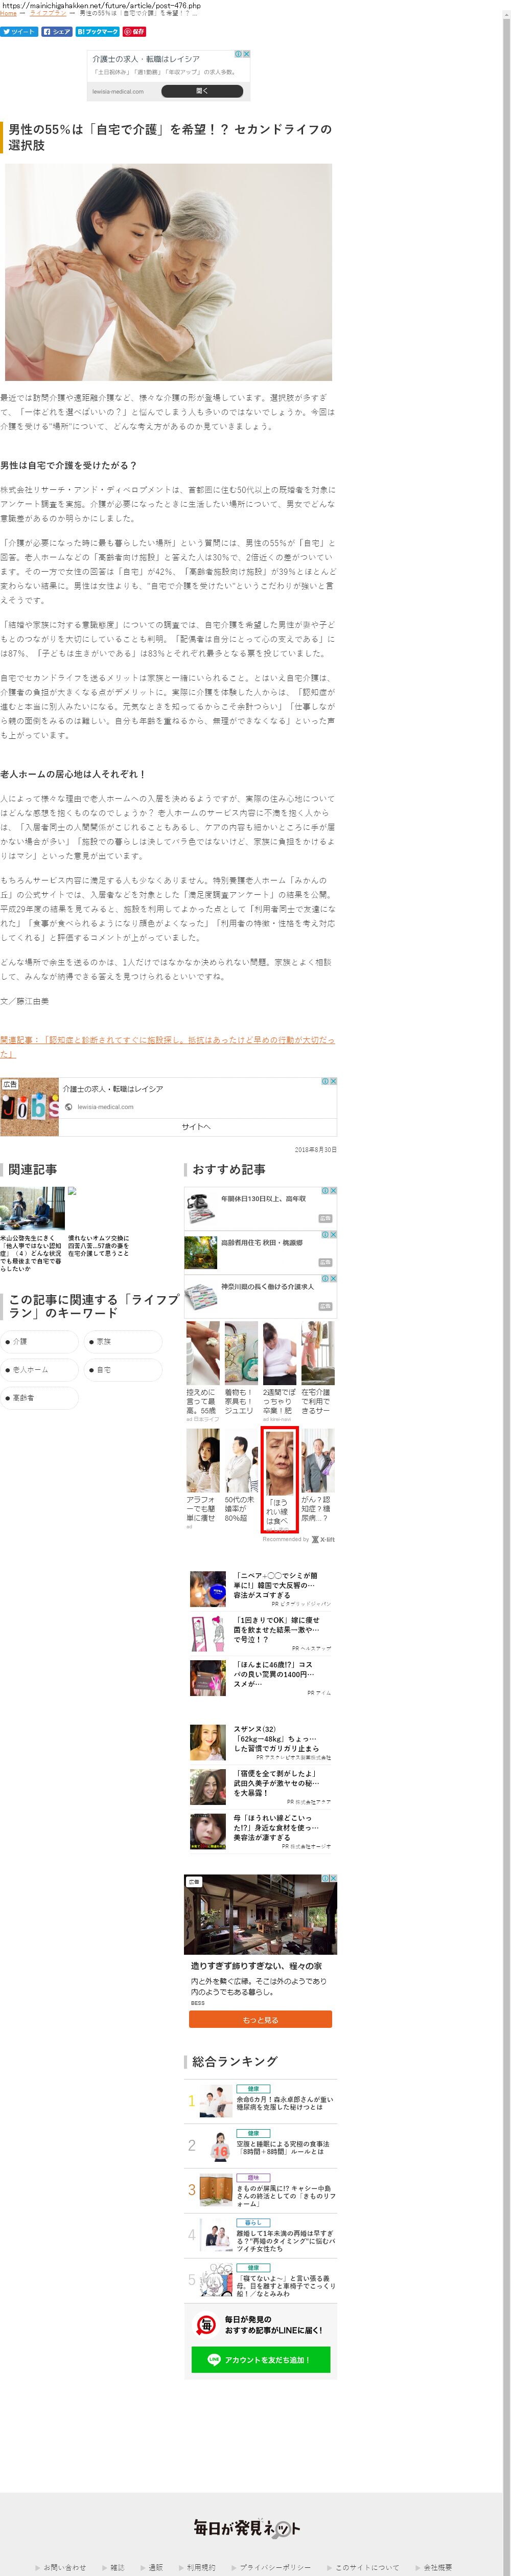The image size is (511, 2576).
Task: Open ad info icon on house ad
Action: tap(325, 1878)
